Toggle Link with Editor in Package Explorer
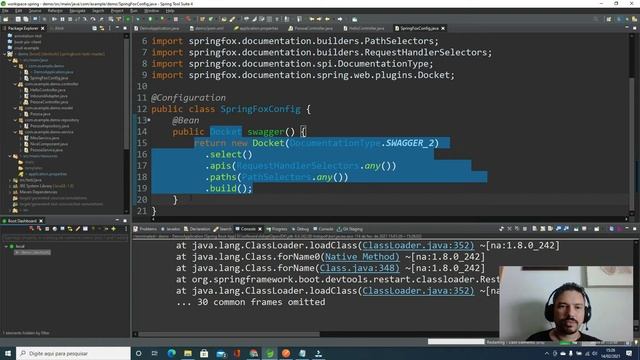Screen dimensions: 640x360 102,28
